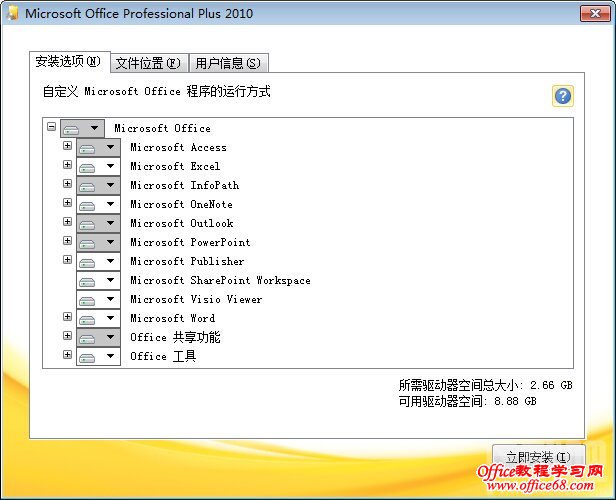Click the Office setup icon in title bar
This screenshot has height=500, width=616.
pos(13,13)
